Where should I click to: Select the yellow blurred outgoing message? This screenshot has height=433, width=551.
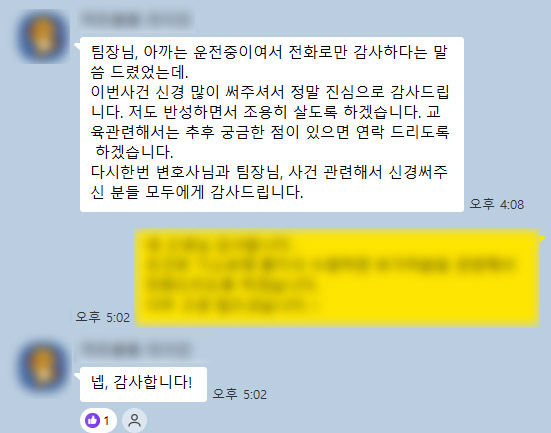(x=337, y=278)
